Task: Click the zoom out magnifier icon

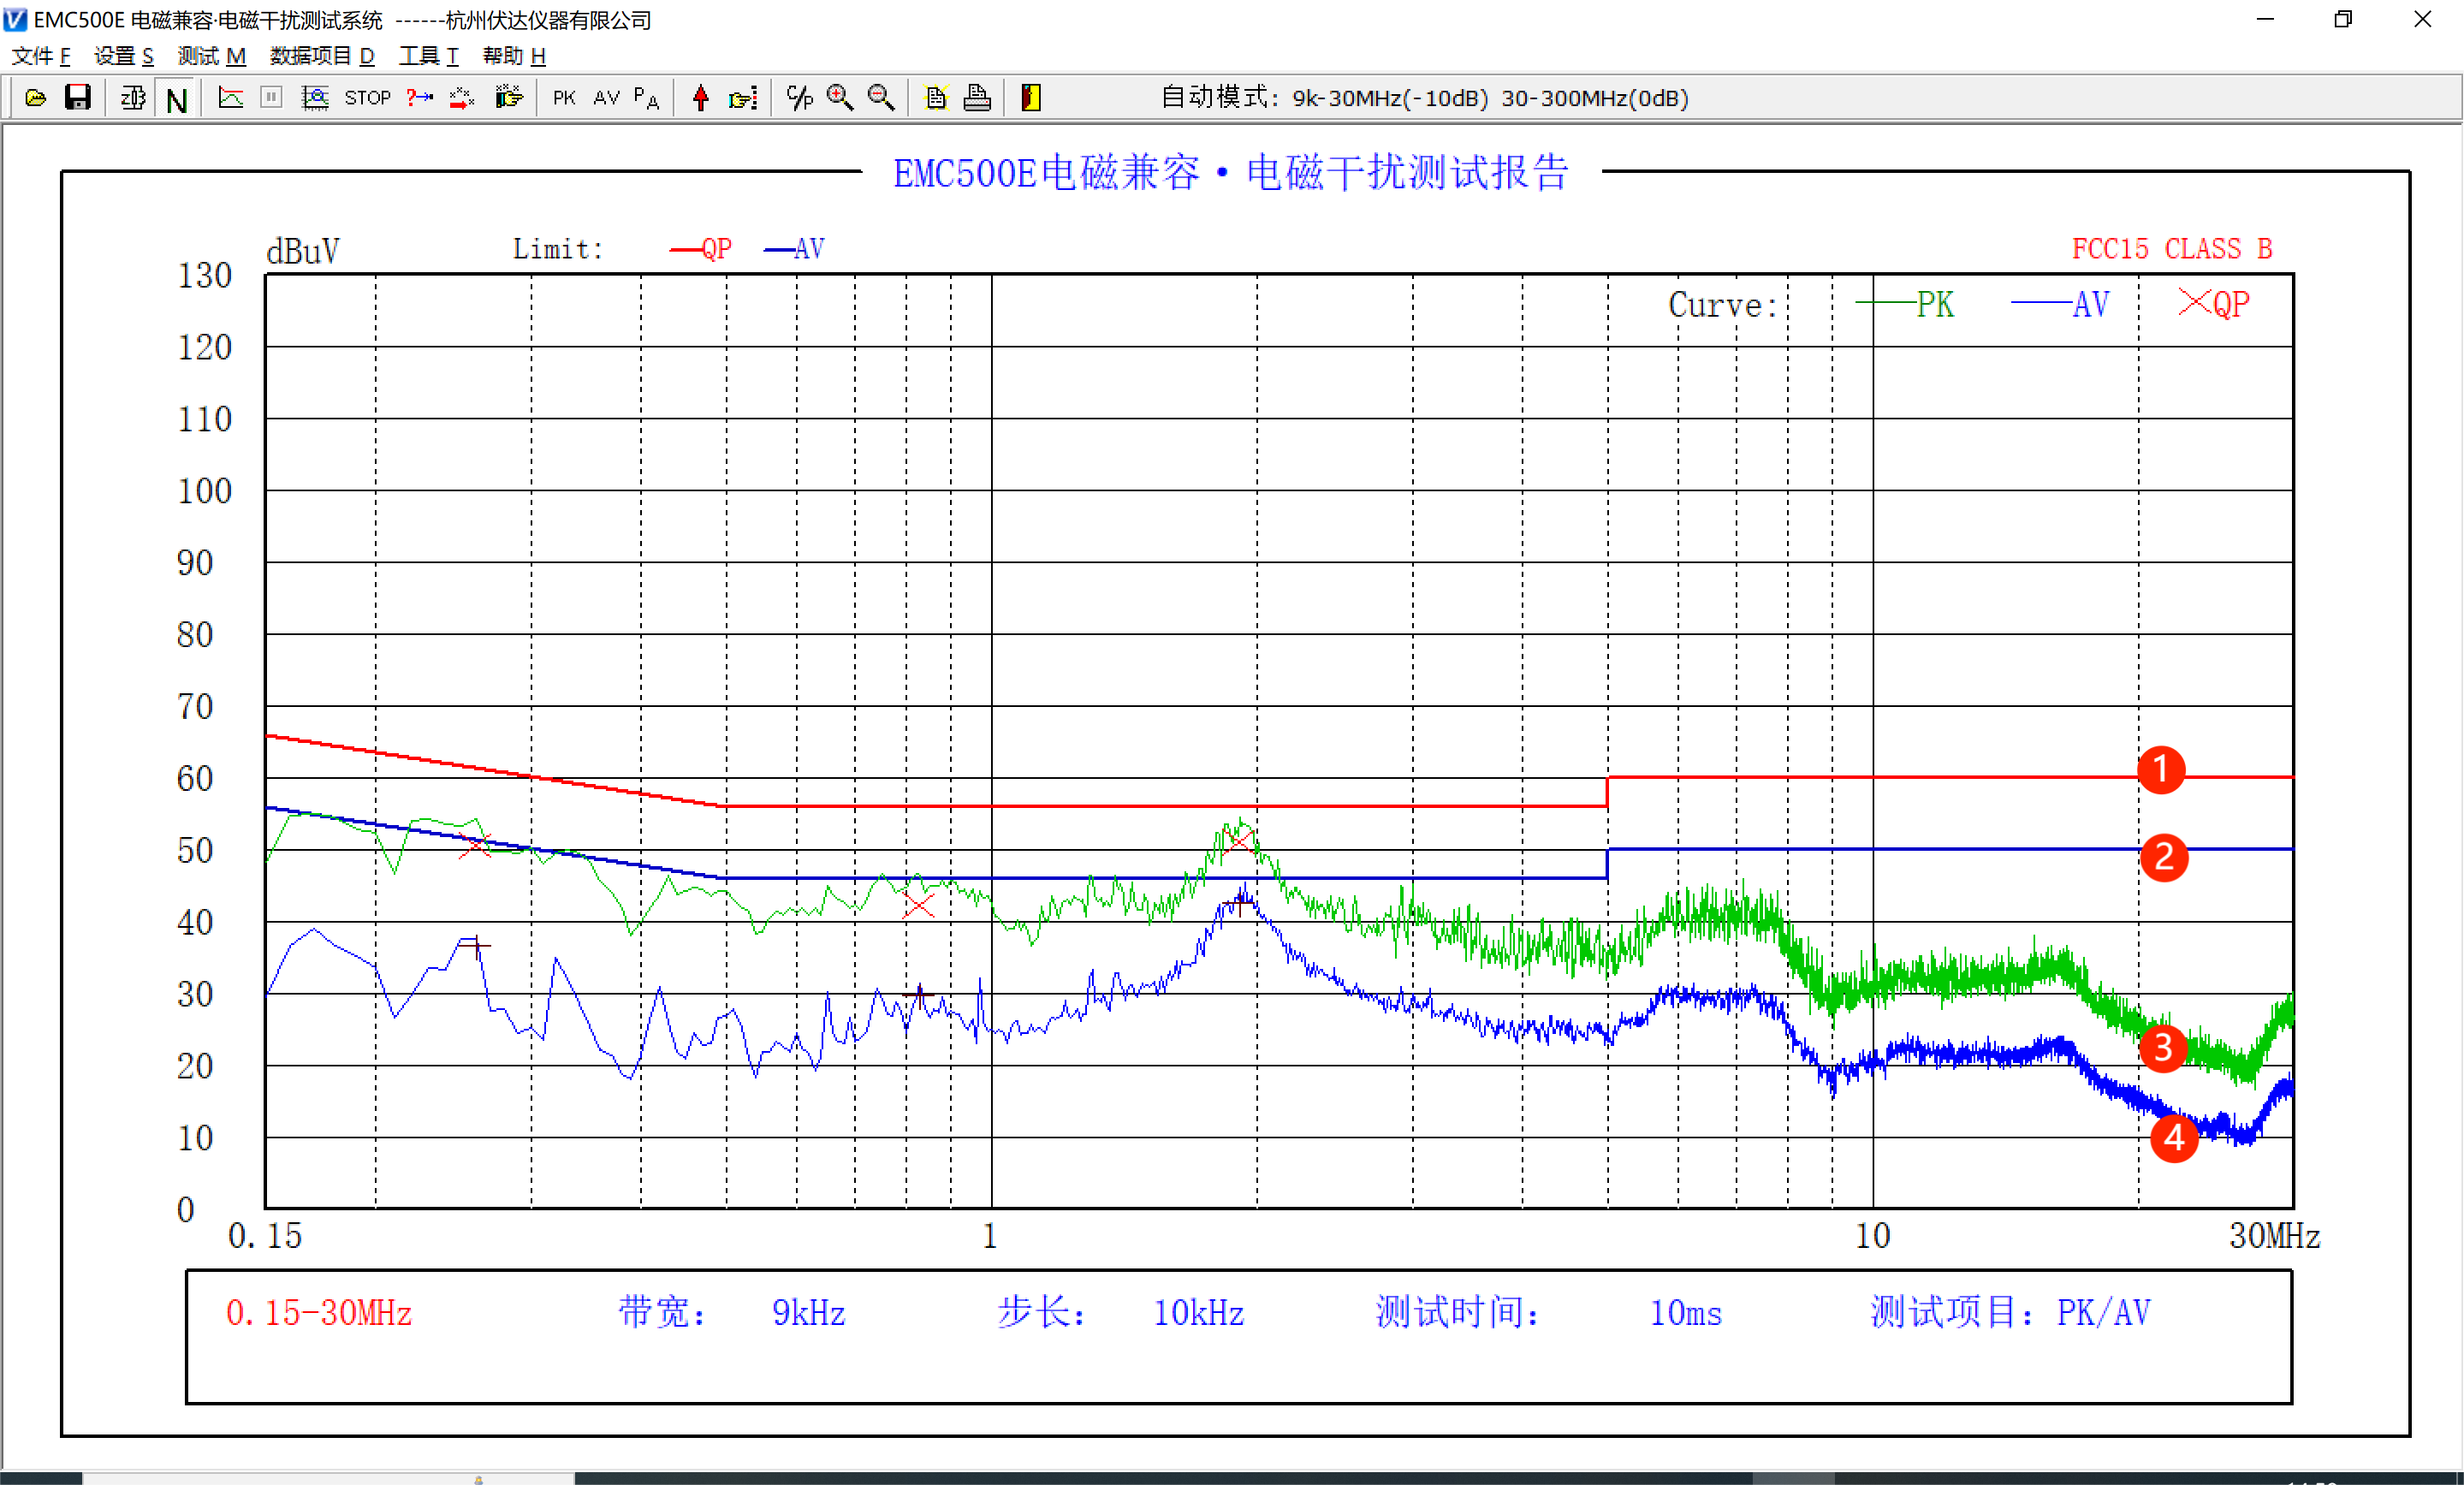Action: tap(881, 98)
